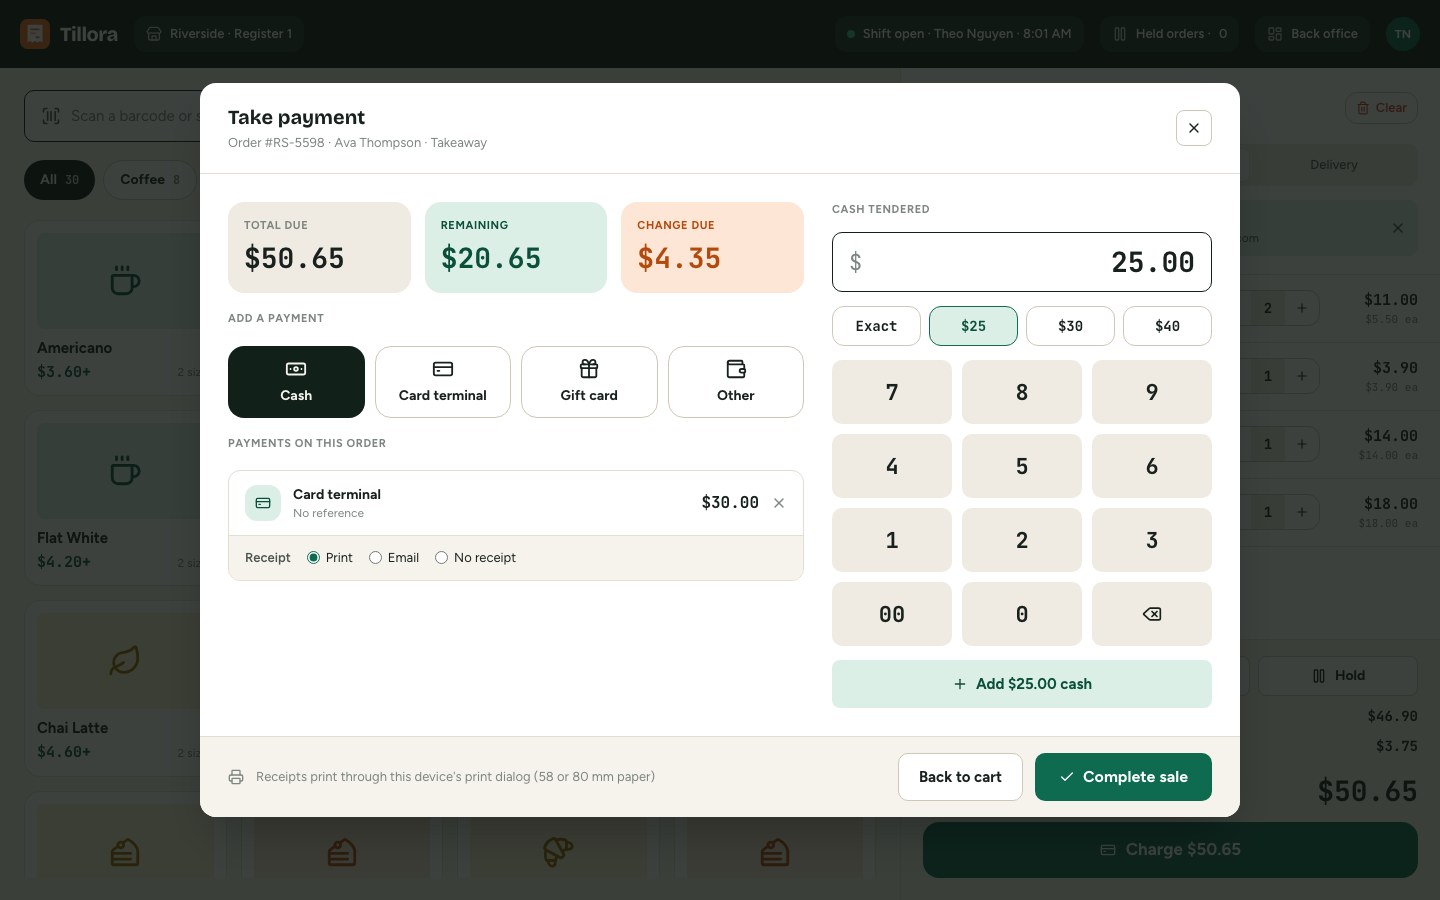Click Back to cart

point(960,777)
